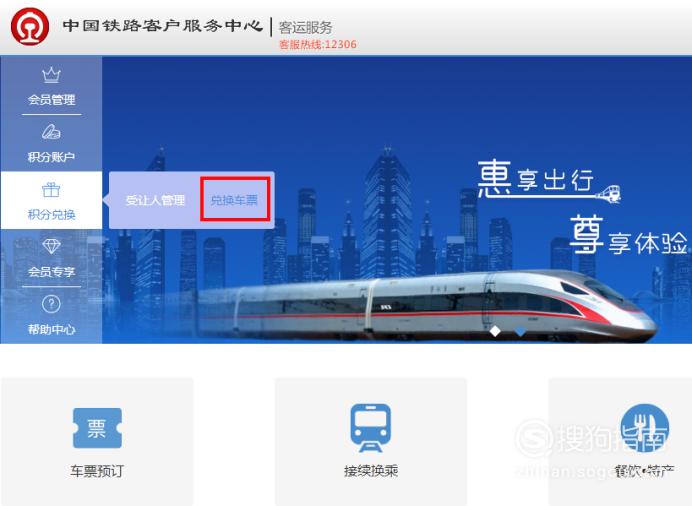Open 会员管理 crown icon
The image size is (692, 506).
(51, 75)
